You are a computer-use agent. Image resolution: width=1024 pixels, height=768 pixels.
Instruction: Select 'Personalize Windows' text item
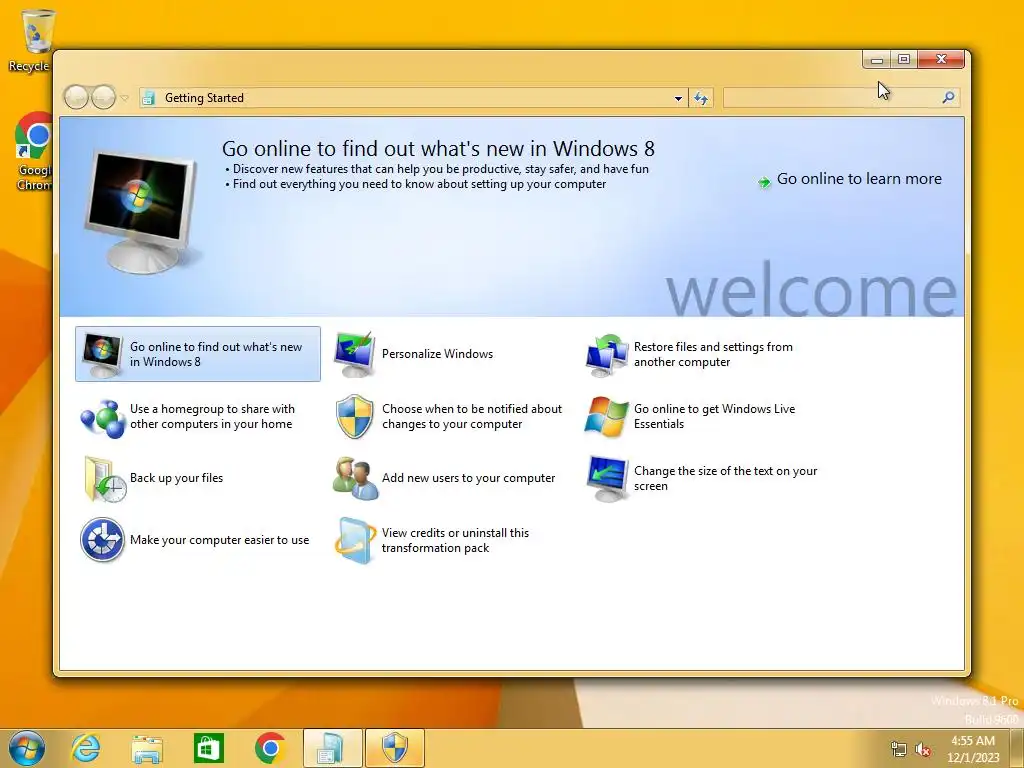(437, 354)
